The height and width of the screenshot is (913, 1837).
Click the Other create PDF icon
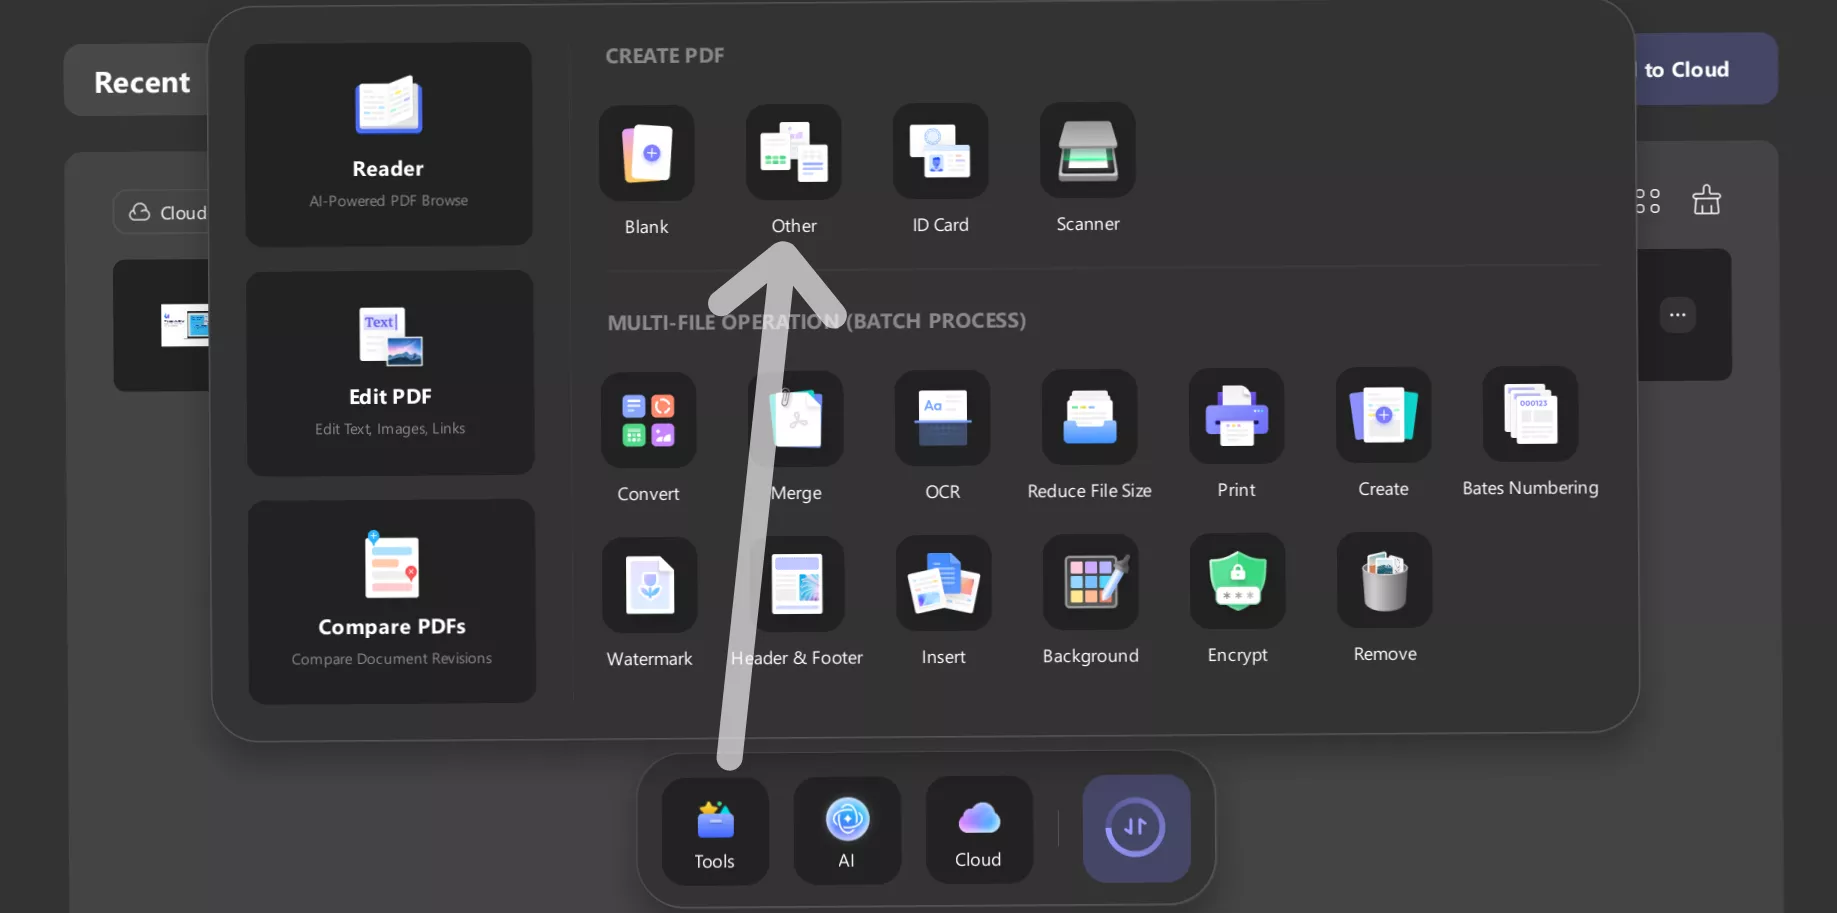[x=793, y=152]
